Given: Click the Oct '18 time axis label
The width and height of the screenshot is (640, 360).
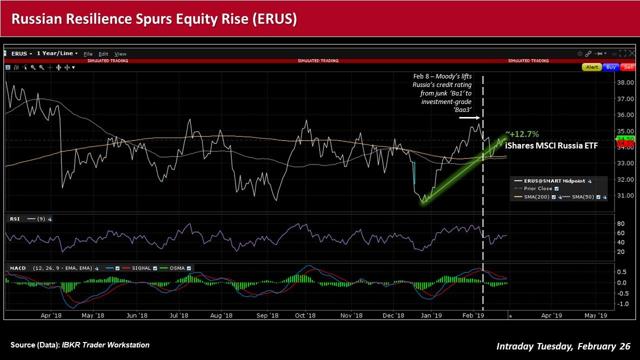Looking at the screenshot, I should [305, 316].
